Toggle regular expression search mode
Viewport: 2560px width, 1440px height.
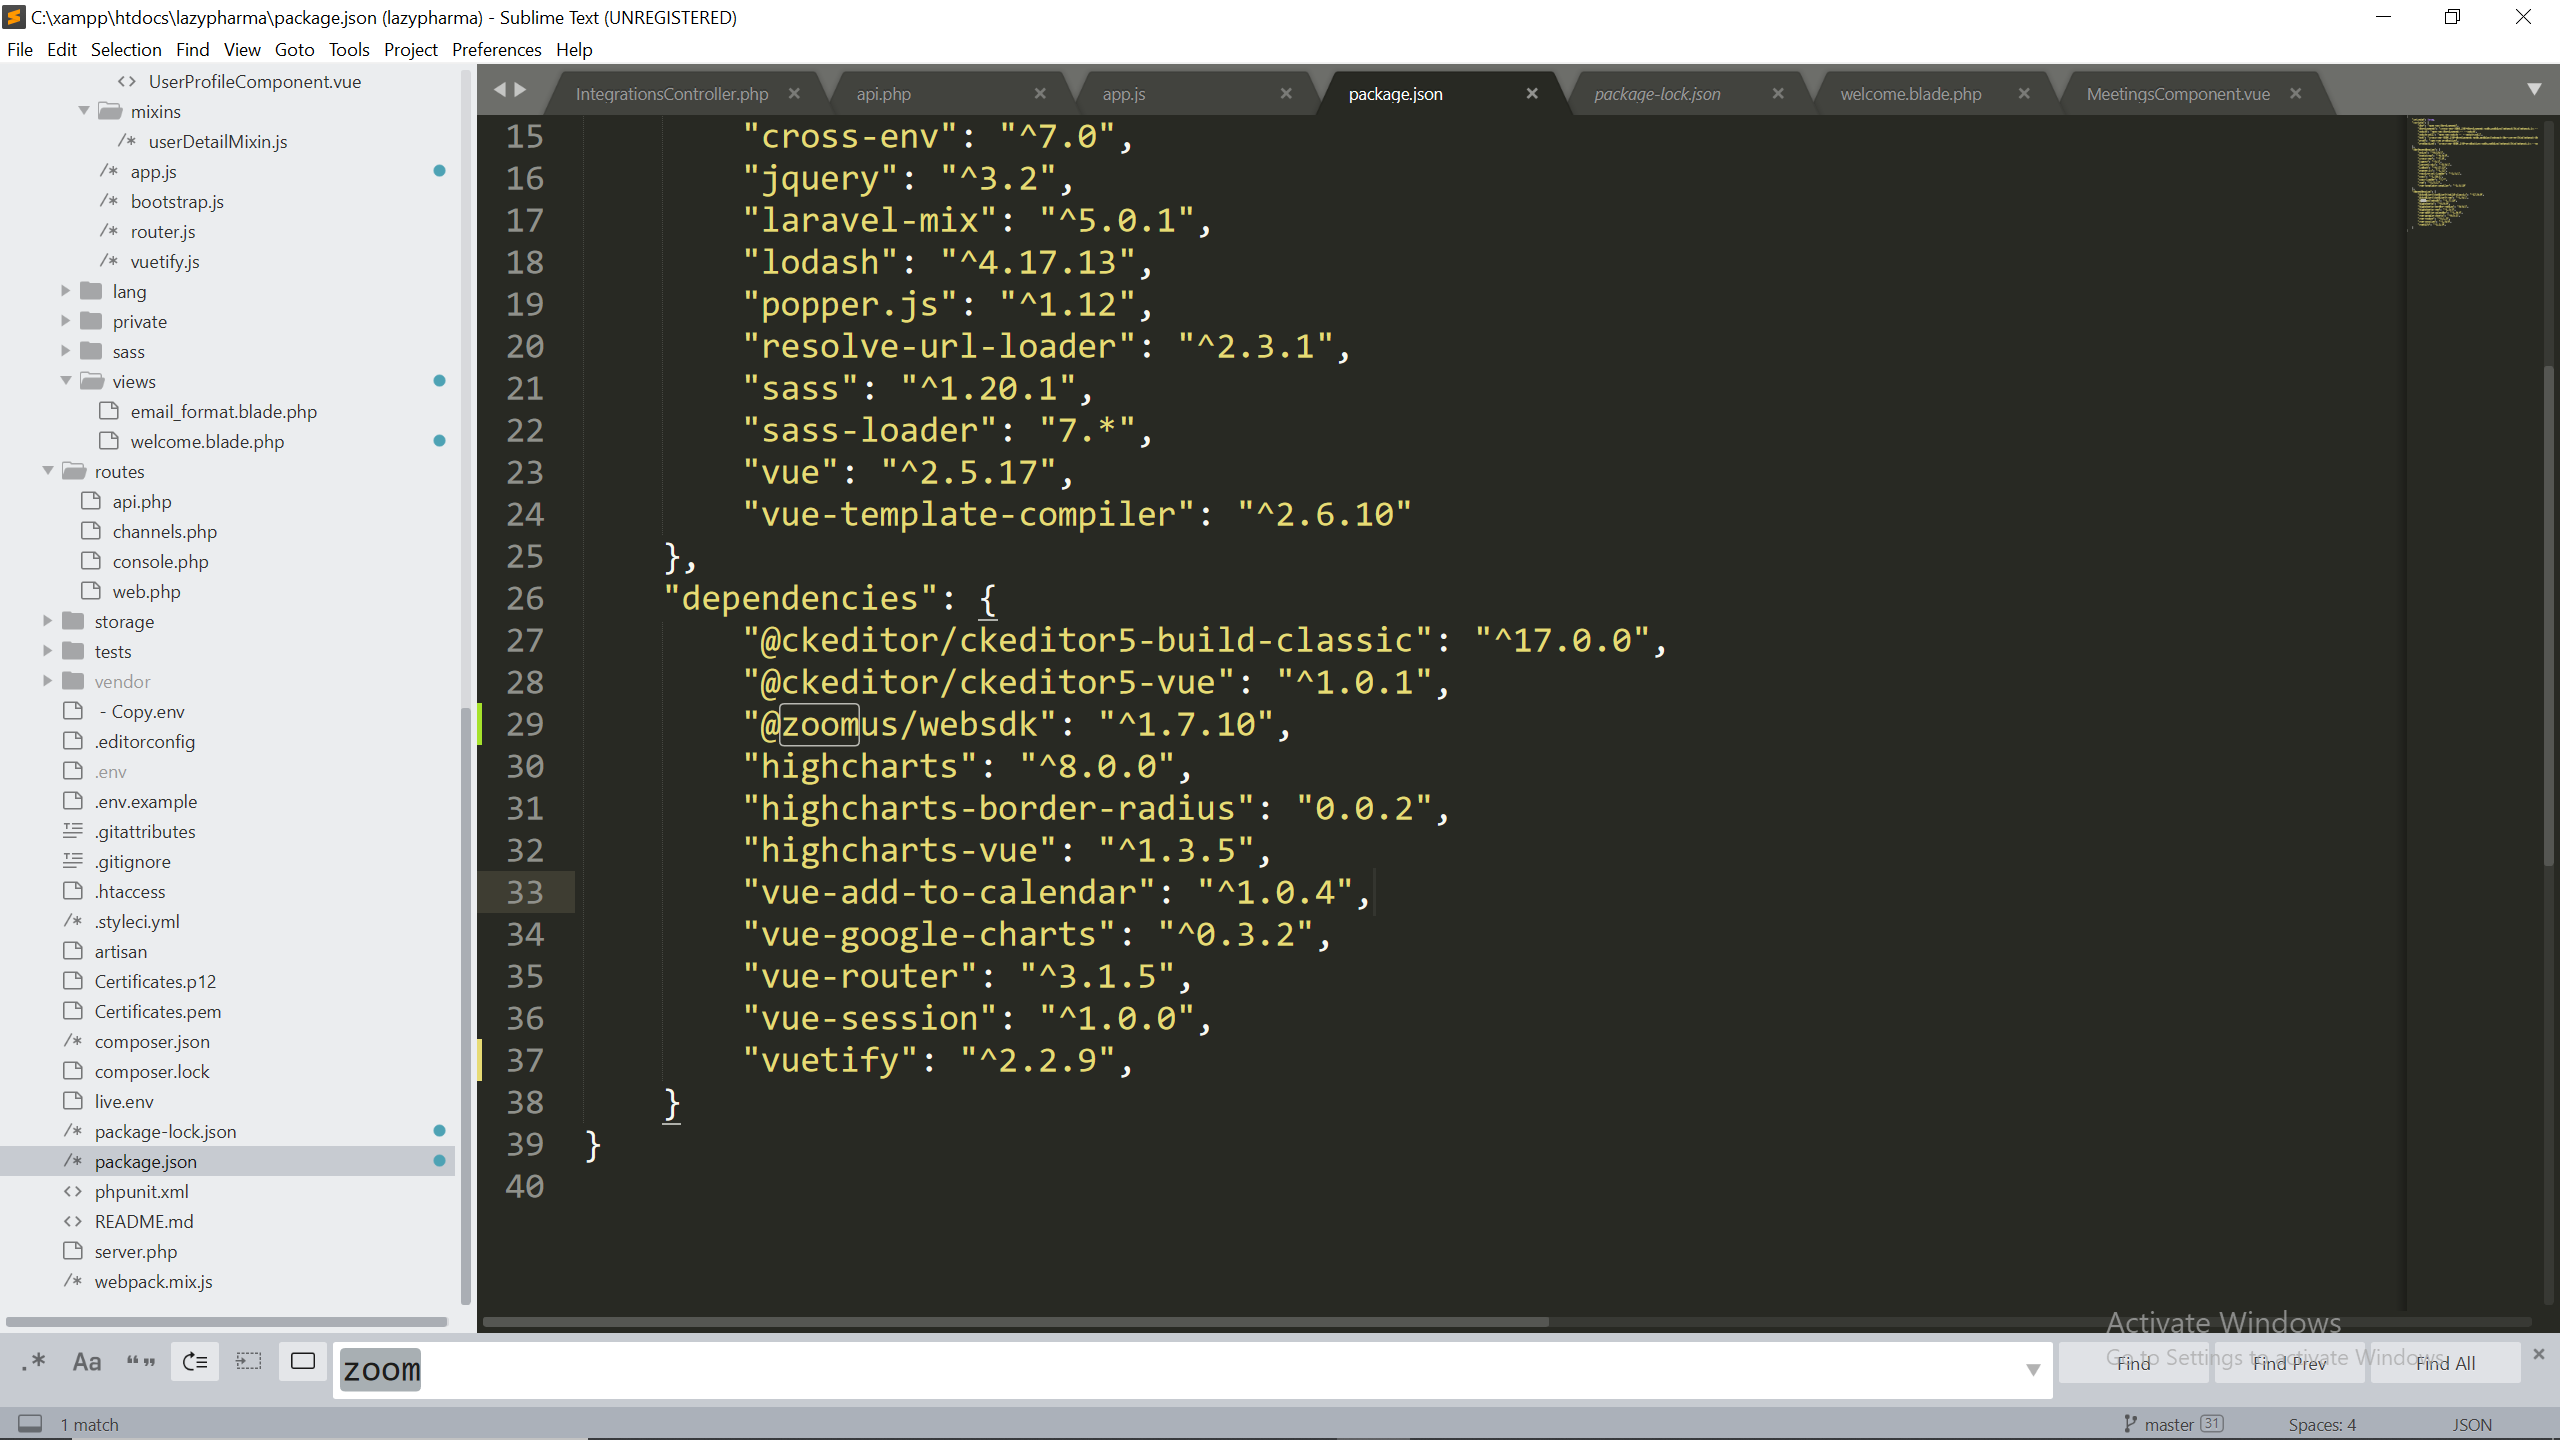tap(34, 1361)
